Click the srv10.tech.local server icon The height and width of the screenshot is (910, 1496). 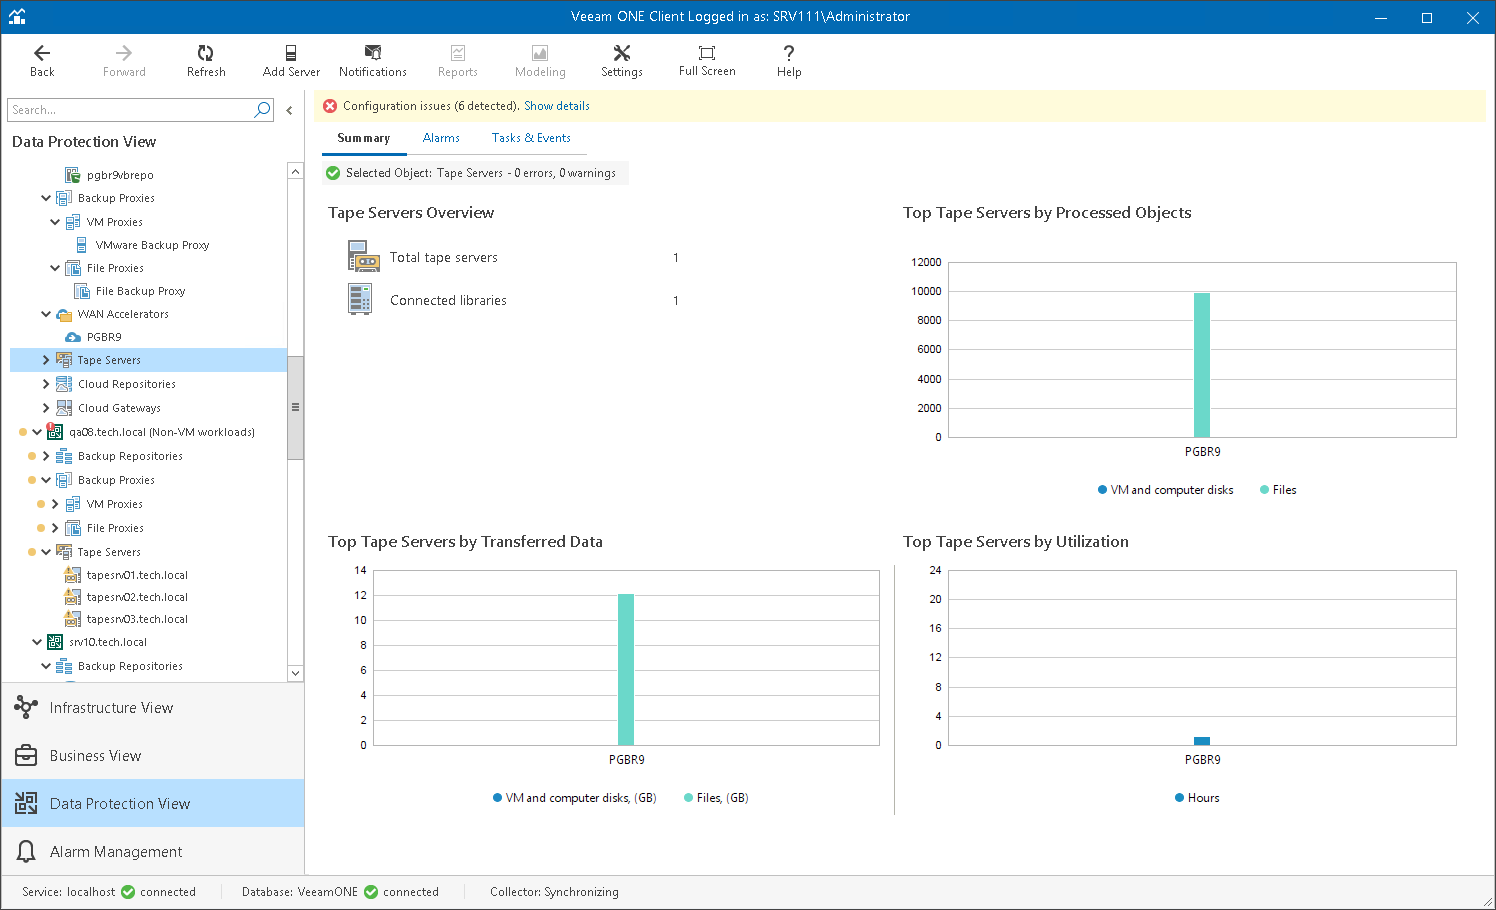click(x=55, y=642)
